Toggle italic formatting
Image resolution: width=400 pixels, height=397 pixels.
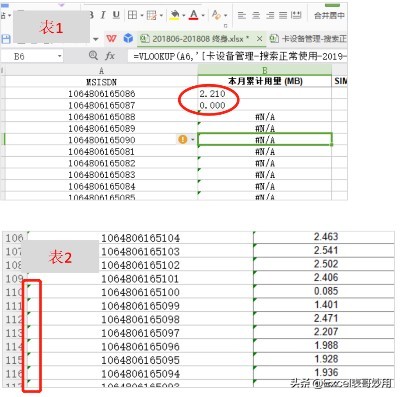[103, 15]
